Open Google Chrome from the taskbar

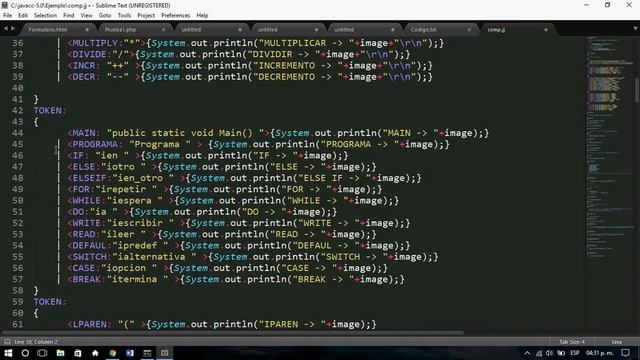click(113, 353)
